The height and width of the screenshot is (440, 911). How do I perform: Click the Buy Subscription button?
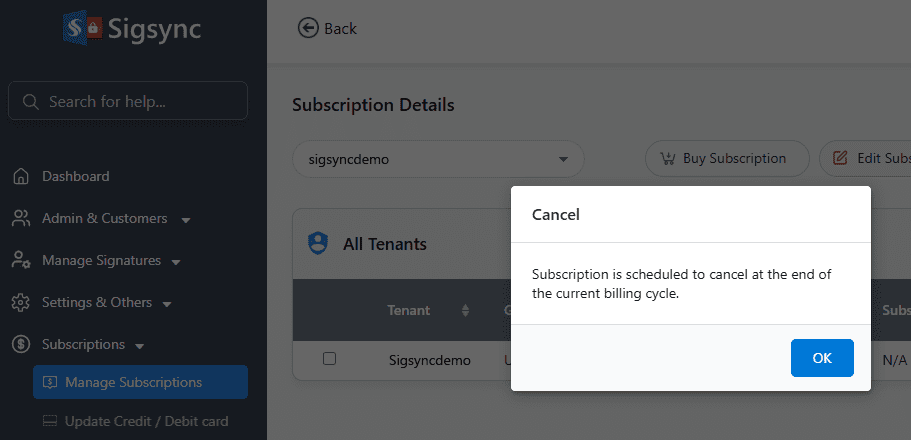click(727, 158)
